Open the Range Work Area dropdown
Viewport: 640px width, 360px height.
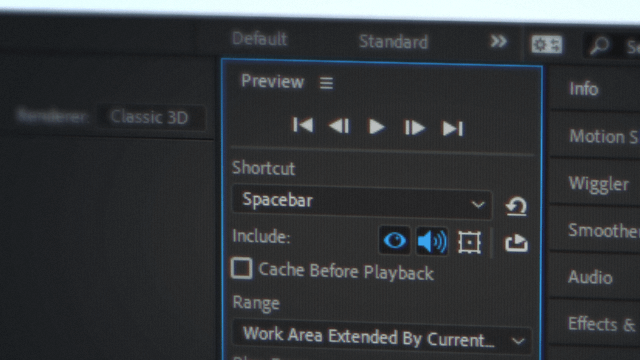pyautogui.click(x=382, y=337)
